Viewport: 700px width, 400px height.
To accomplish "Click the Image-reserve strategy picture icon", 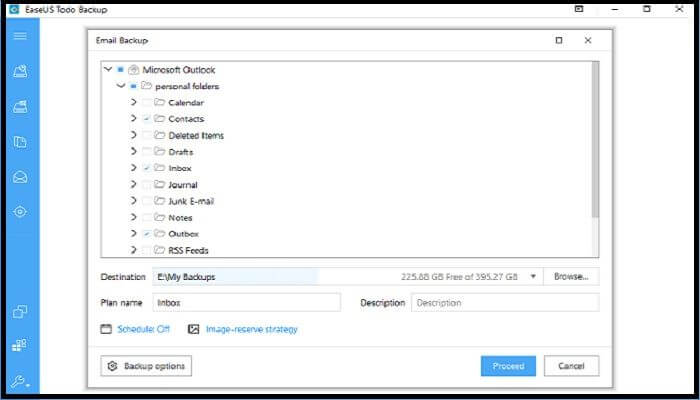I will click(193, 329).
